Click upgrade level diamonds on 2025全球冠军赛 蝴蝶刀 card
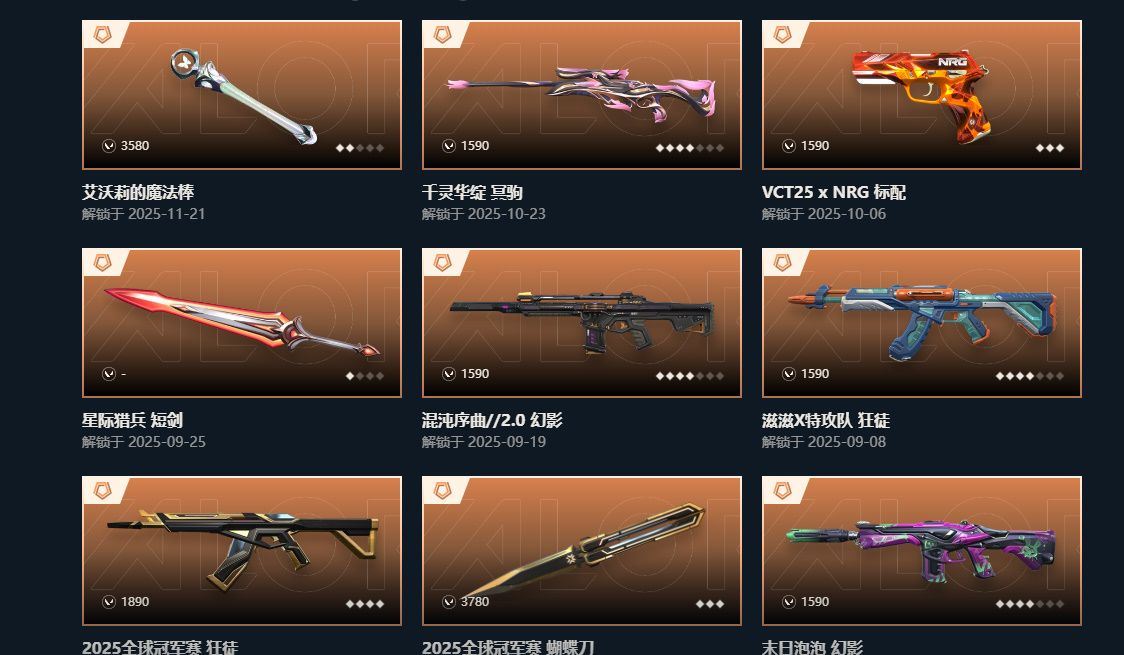 (710, 603)
